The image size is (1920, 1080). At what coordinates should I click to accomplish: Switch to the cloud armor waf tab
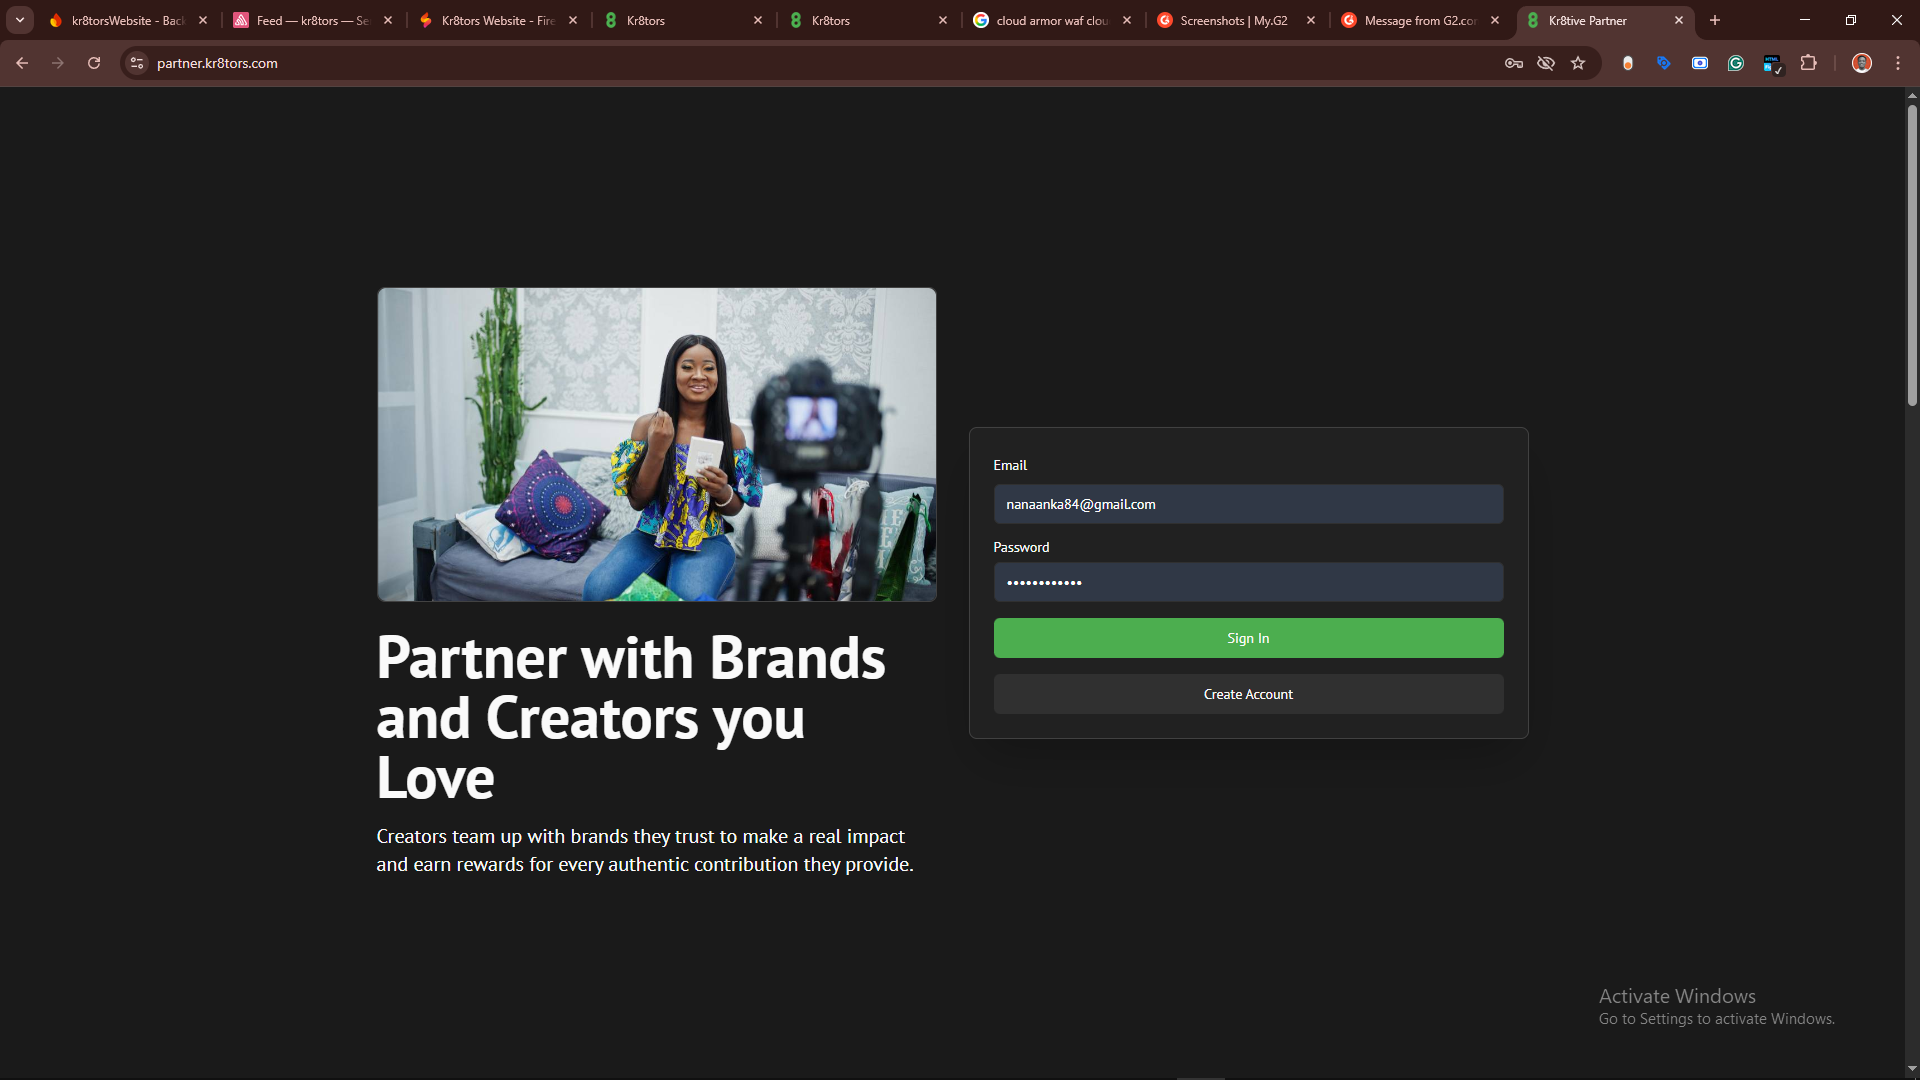pos(1050,20)
